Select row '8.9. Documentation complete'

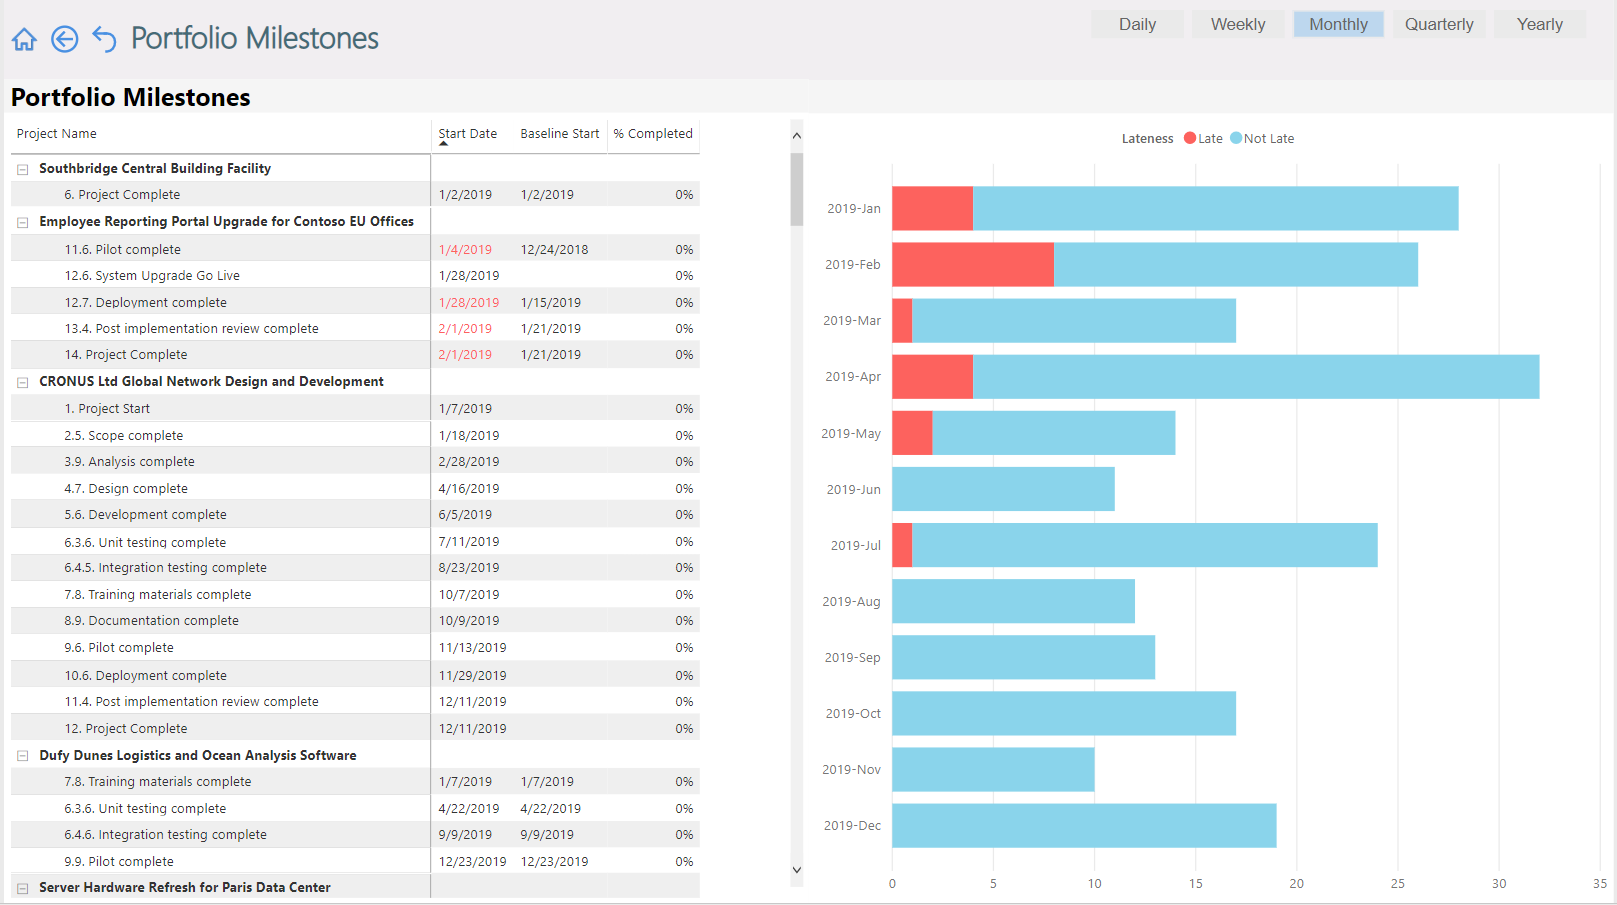pos(355,621)
